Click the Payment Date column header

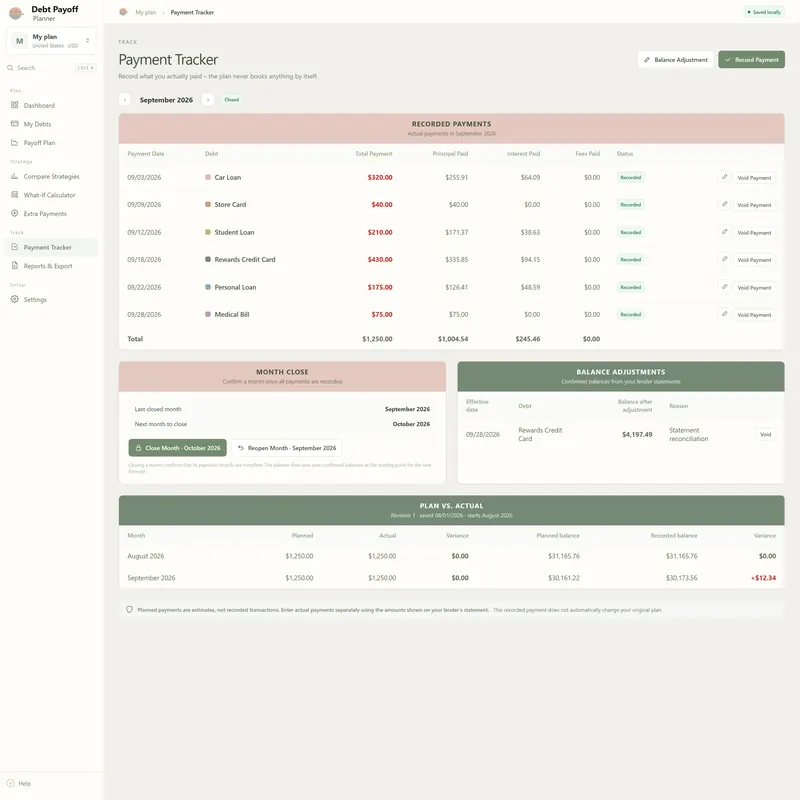[x=146, y=154]
